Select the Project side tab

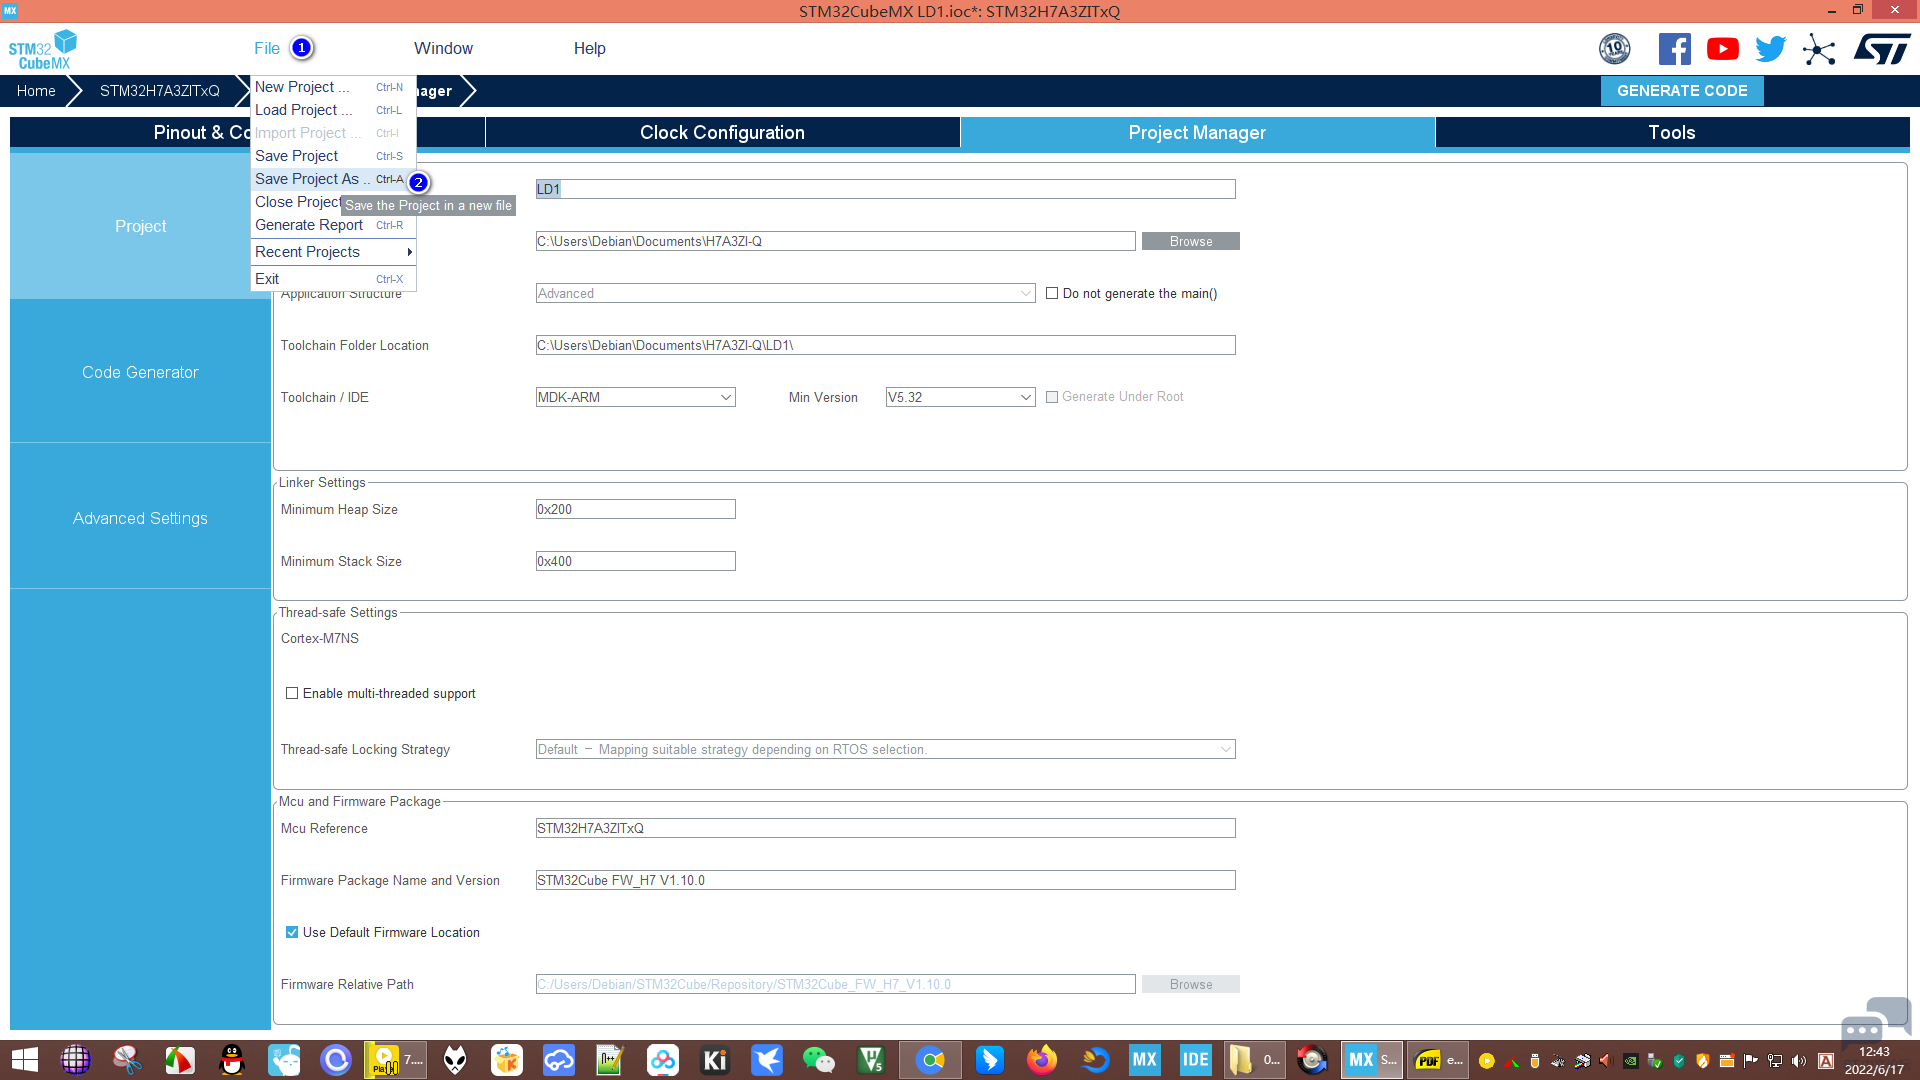coord(140,226)
